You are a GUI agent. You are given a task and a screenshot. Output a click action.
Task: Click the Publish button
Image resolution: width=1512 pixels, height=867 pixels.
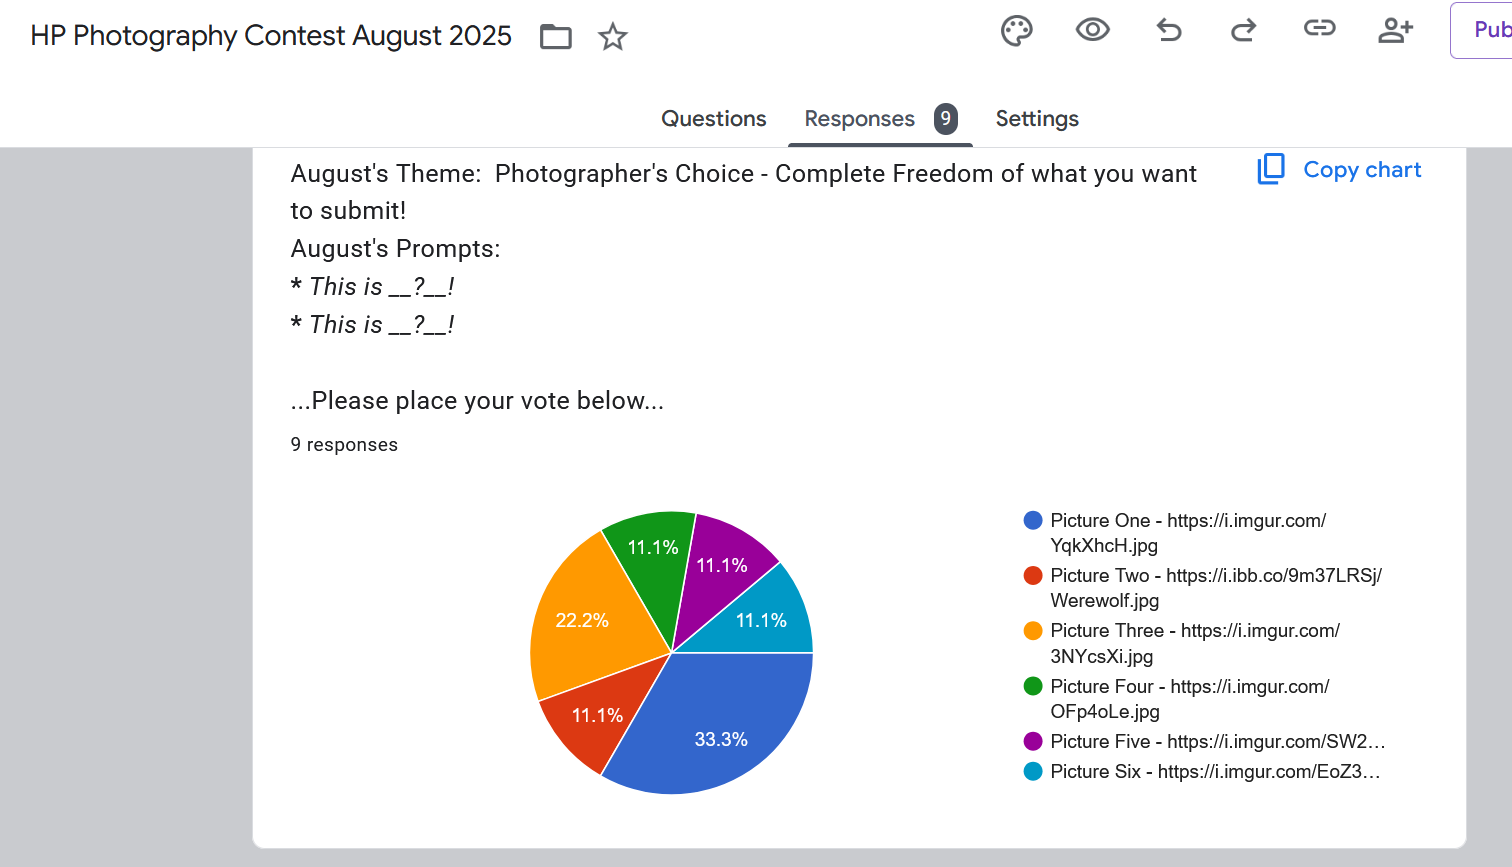(x=1482, y=31)
